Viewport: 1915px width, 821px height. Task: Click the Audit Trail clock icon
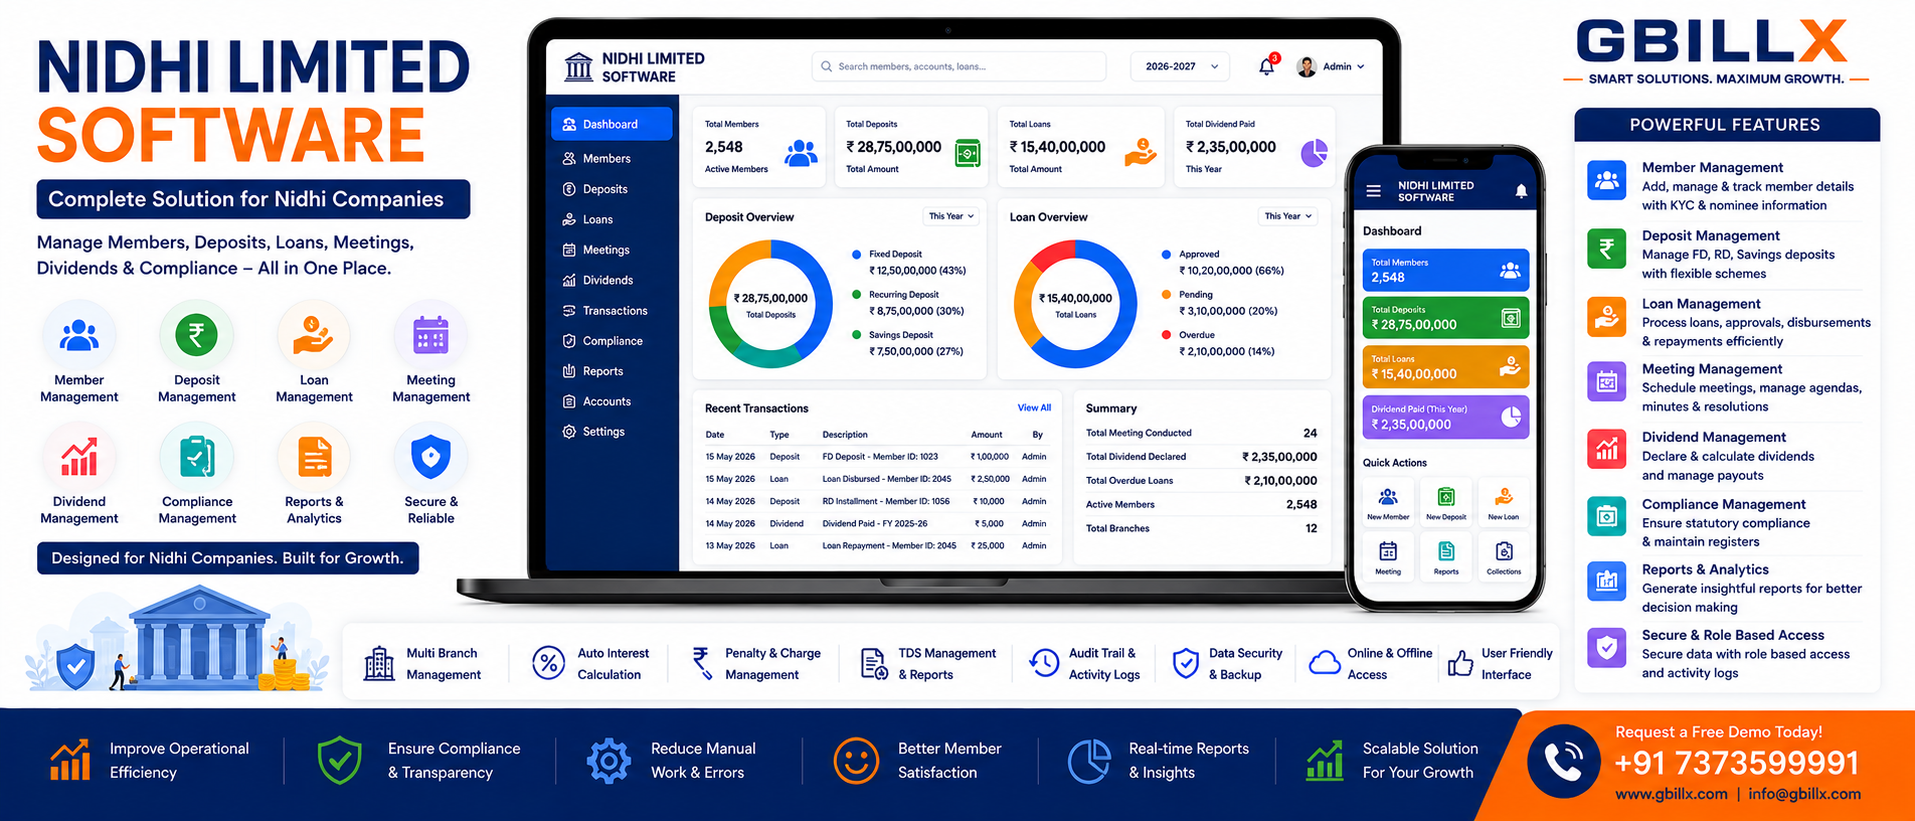point(1043,663)
